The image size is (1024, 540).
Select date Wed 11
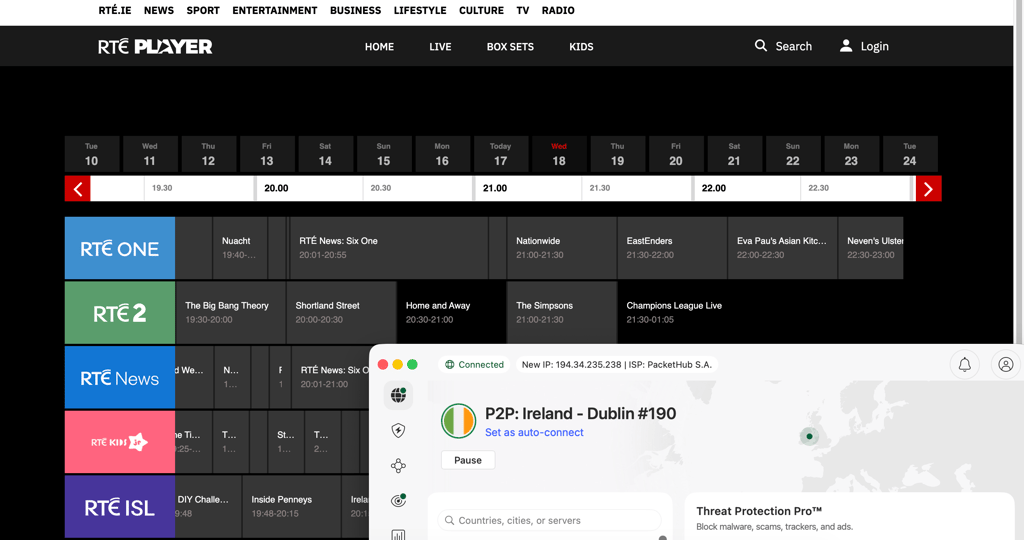[150, 154]
